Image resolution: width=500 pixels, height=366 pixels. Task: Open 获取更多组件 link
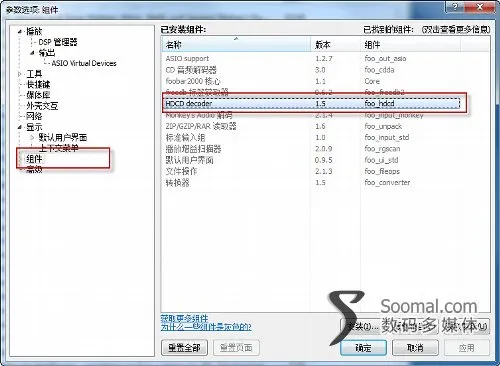184,318
